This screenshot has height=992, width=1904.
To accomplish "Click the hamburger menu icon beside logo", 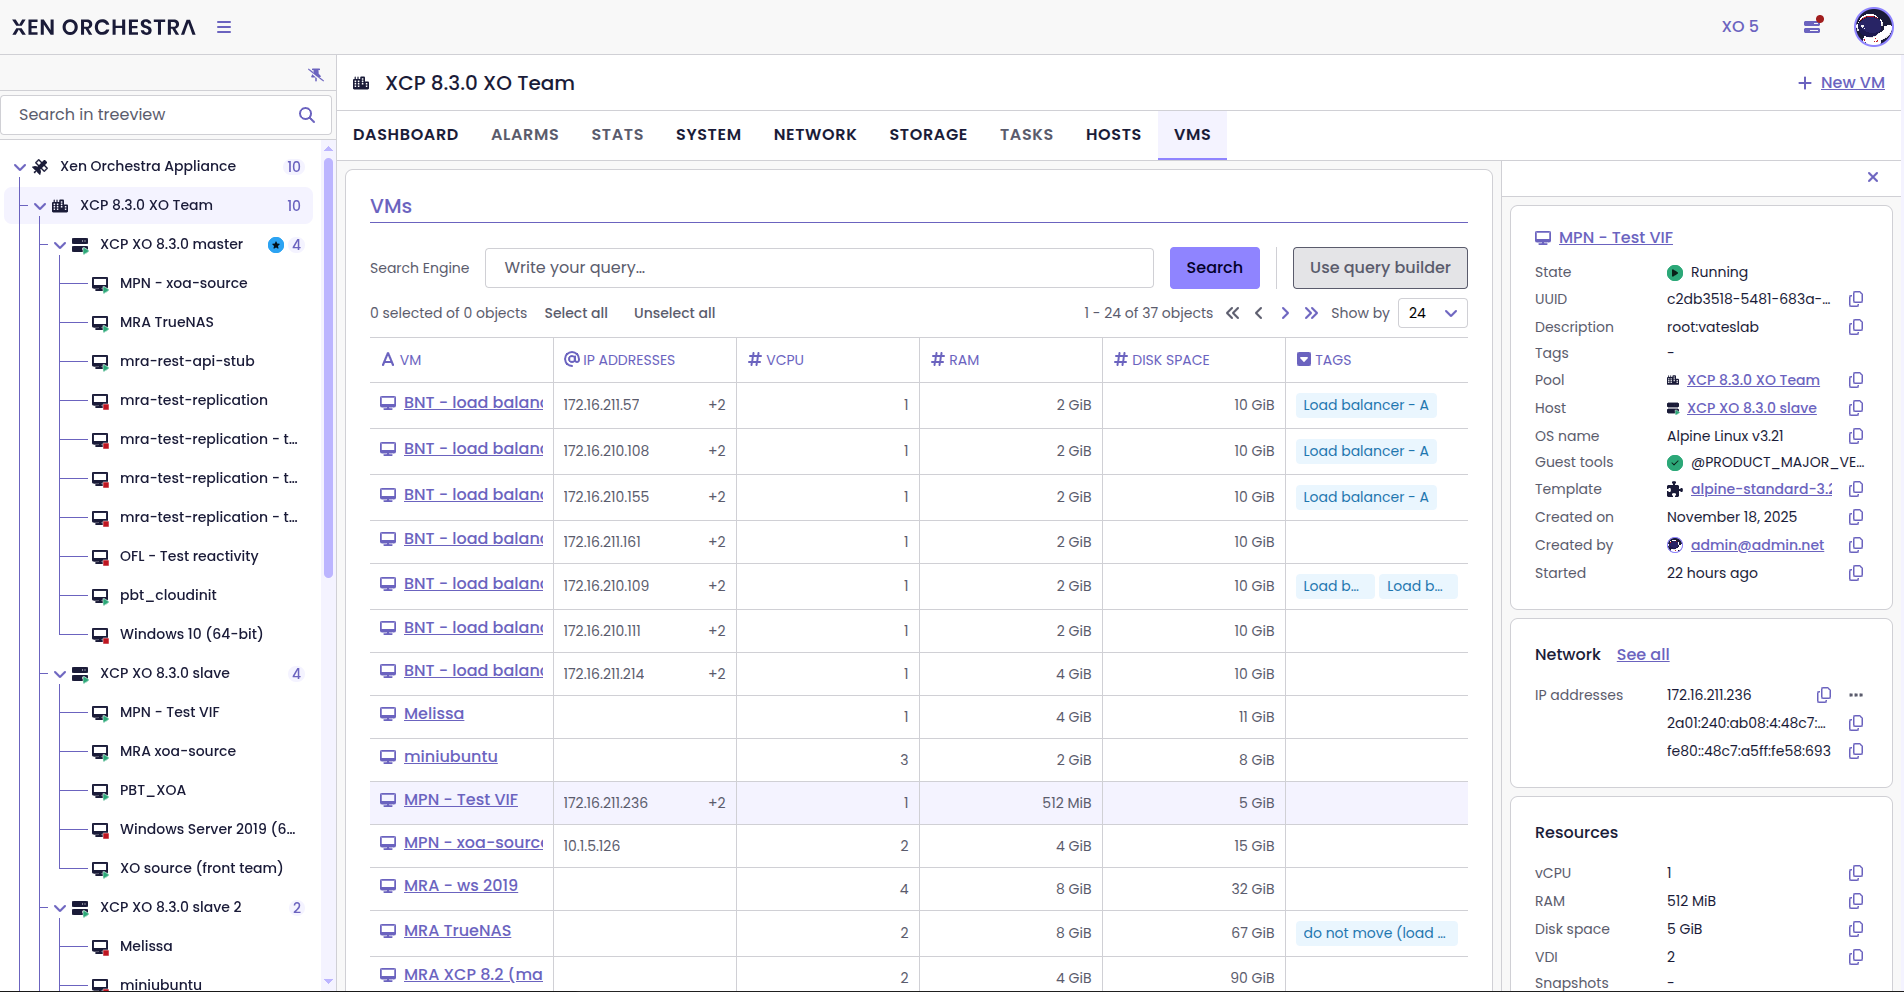I will pyautogui.click(x=224, y=27).
